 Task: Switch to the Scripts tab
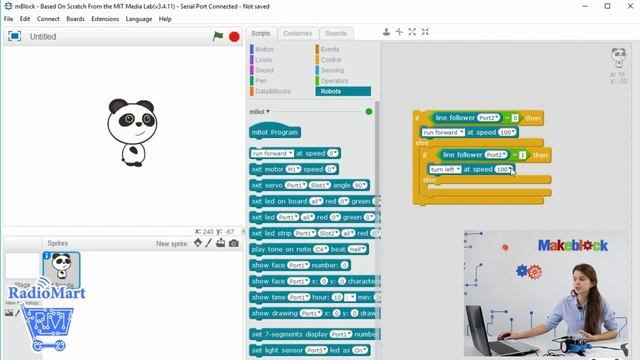261,33
